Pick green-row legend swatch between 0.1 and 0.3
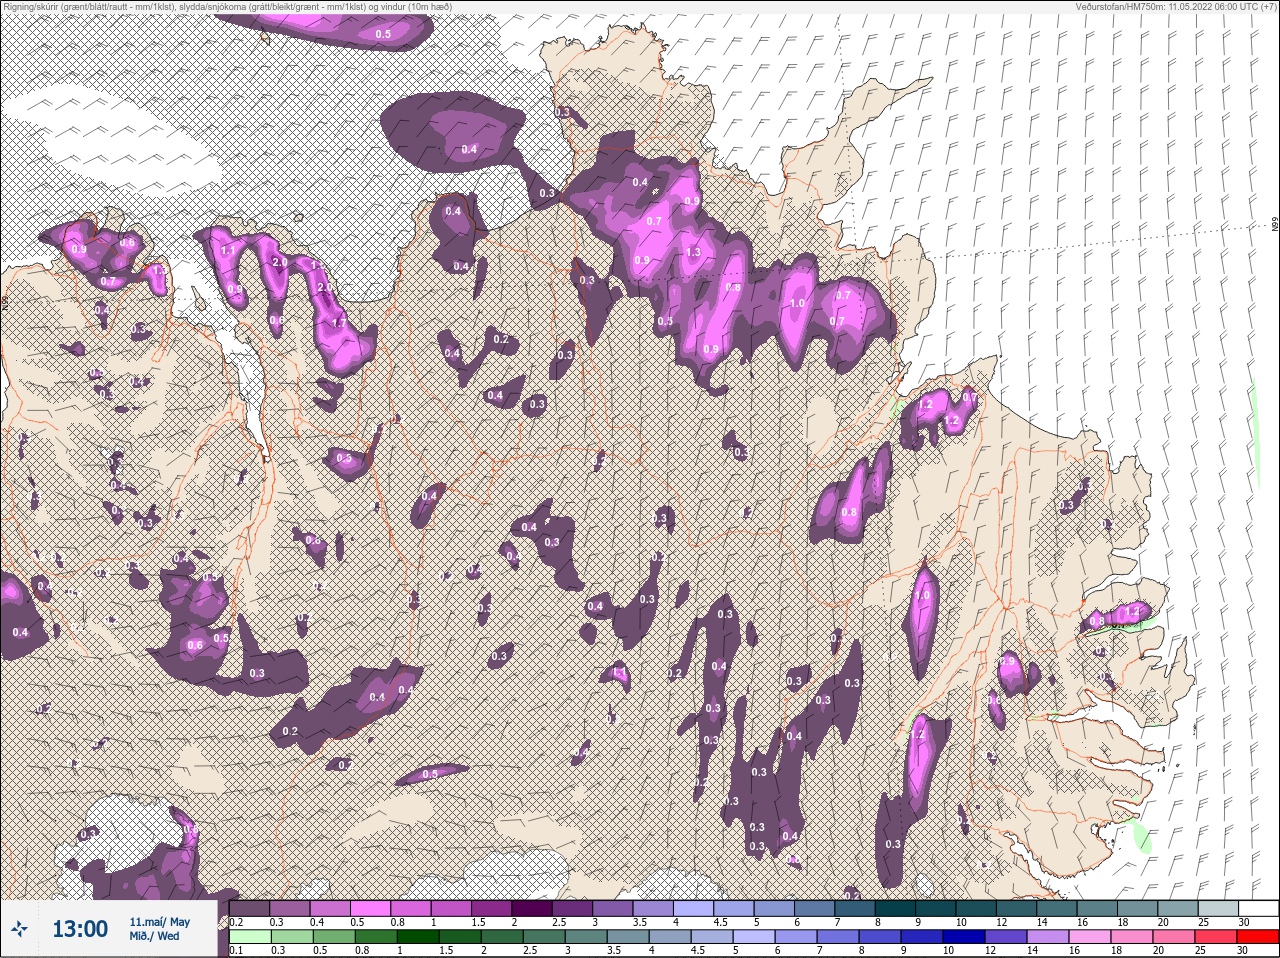The image size is (1280, 958). click(250, 937)
